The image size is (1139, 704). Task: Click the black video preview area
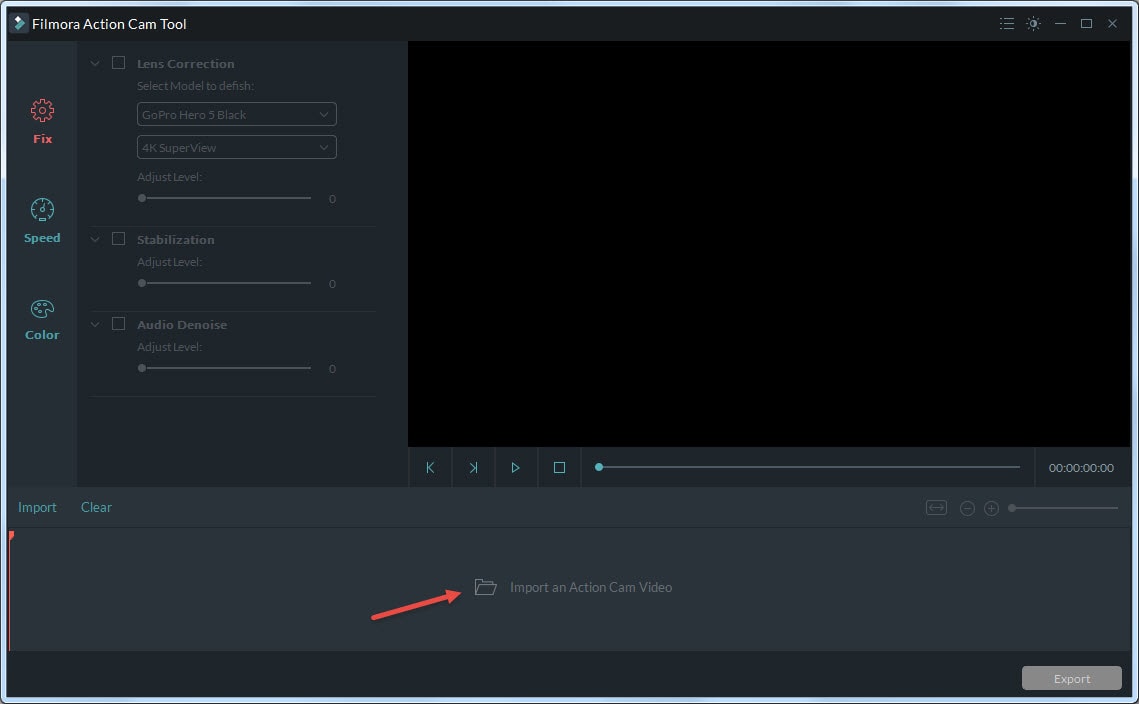pyautogui.click(x=769, y=244)
